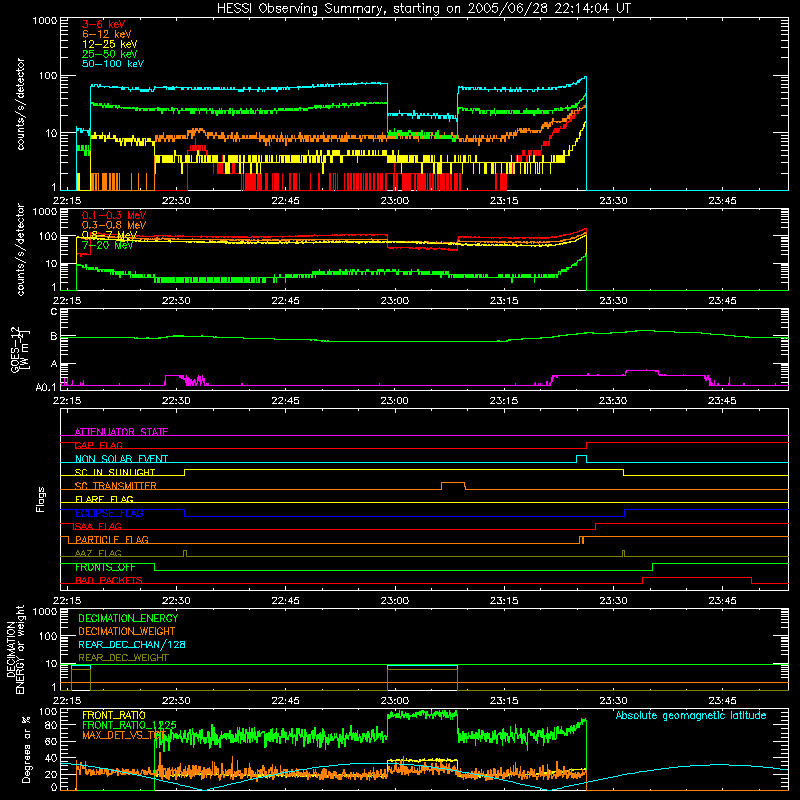The image size is (800, 800).
Task: Click counts/s/detector axis title of MeV panel
Action: [x=20, y=249]
